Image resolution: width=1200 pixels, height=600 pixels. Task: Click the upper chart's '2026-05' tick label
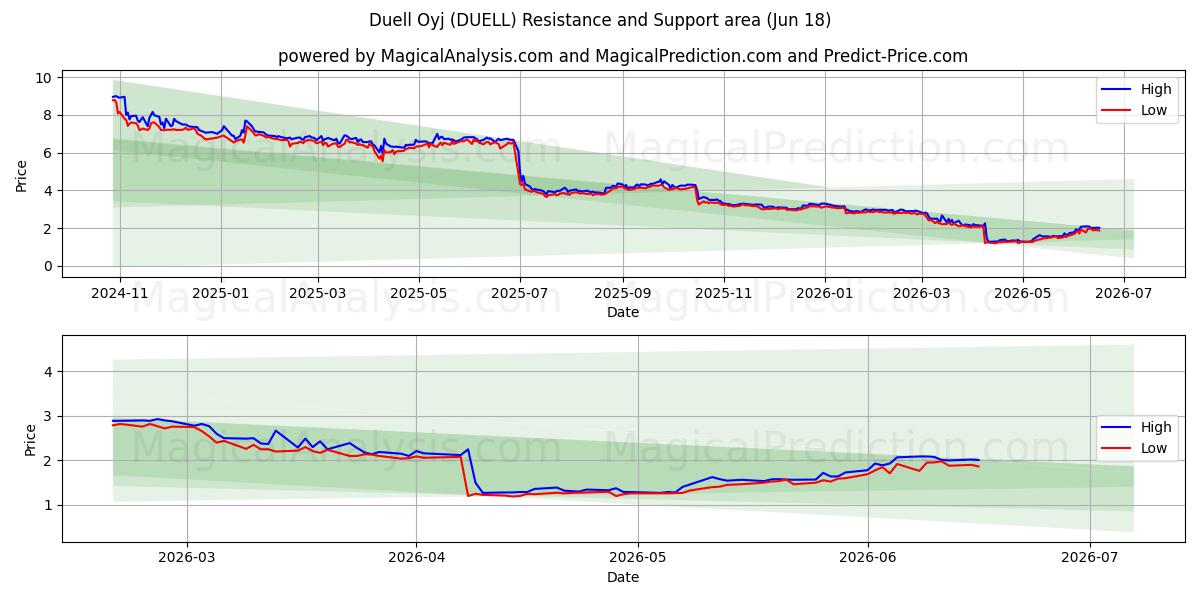pyautogui.click(x=1022, y=293)
